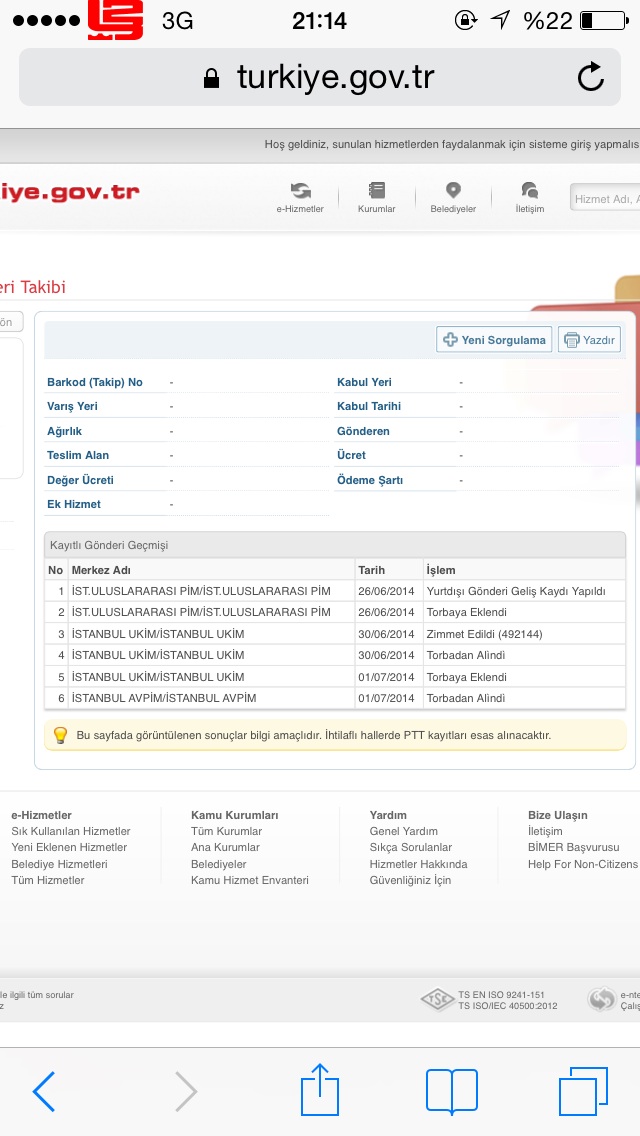Screen dimensions: 640x1136
Task: Open Help For Non-Citizens link
Action: coord(583,864)
